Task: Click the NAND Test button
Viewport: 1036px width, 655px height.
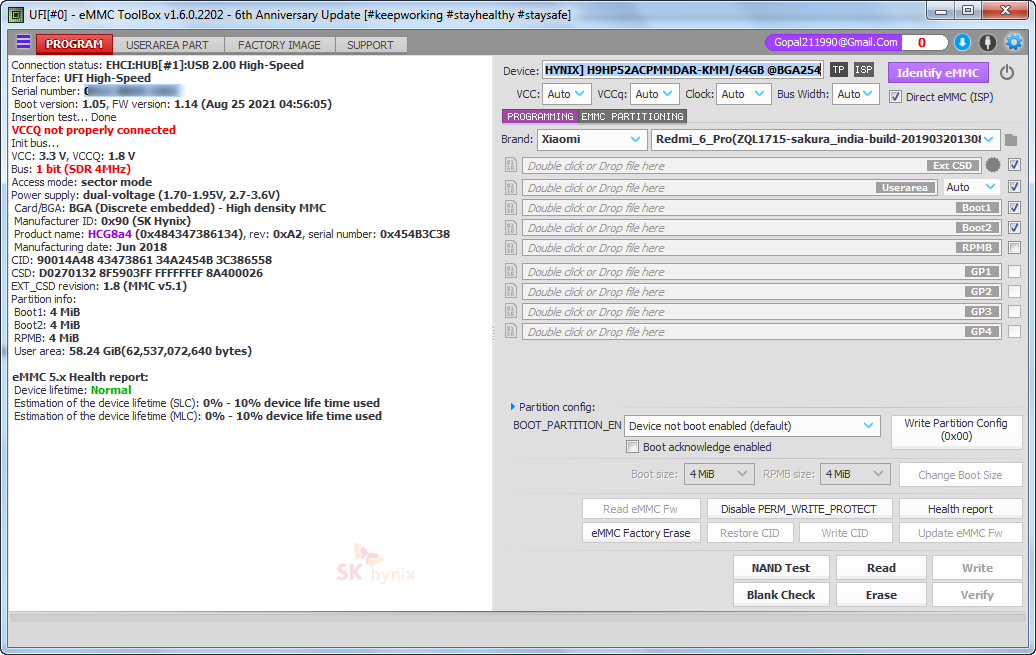Action: pos(780,568)
